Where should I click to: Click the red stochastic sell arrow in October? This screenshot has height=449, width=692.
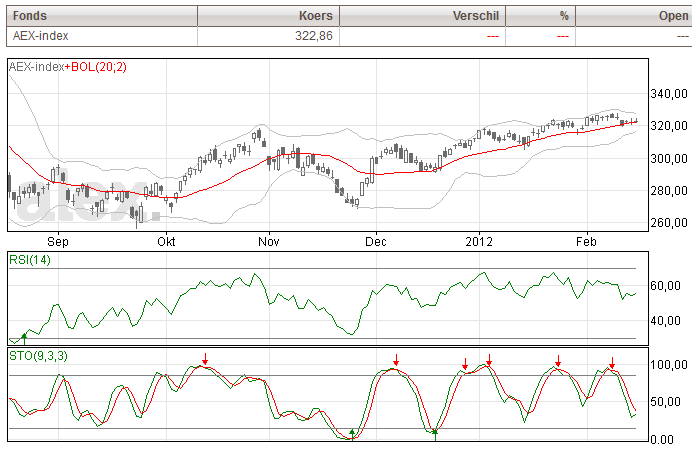coord(205,359)
